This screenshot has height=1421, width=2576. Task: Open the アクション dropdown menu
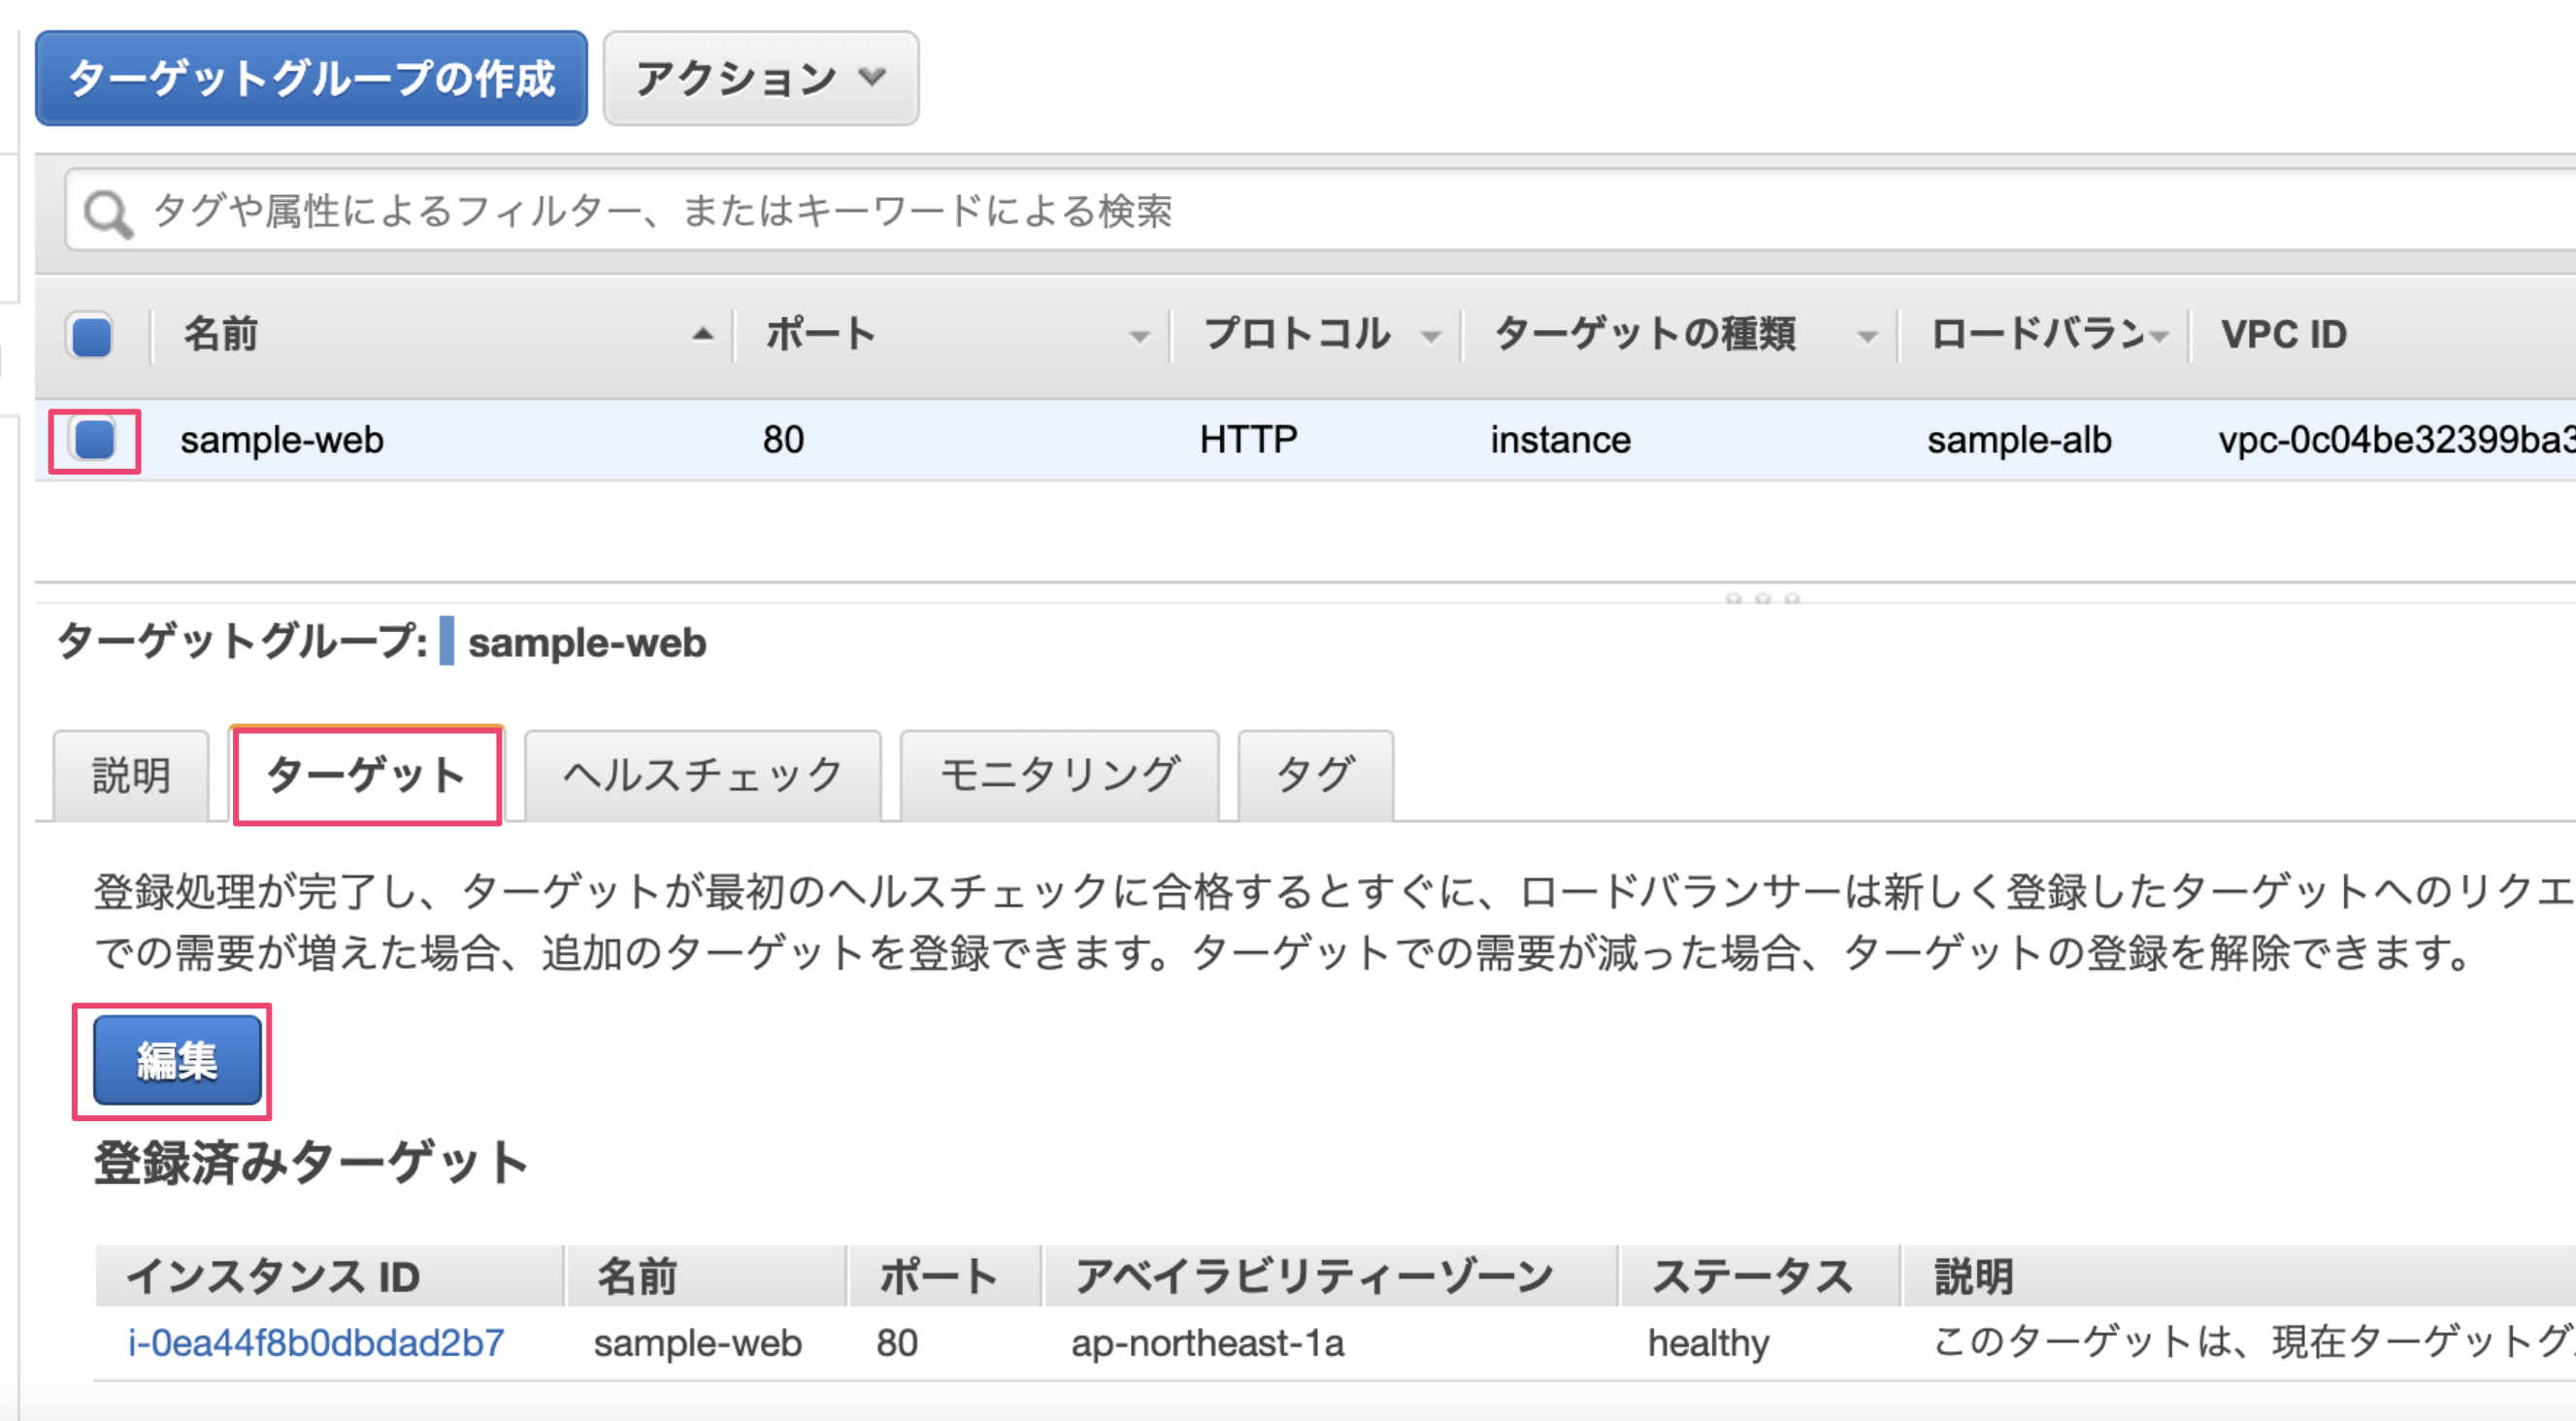click(x=760, y=78)
